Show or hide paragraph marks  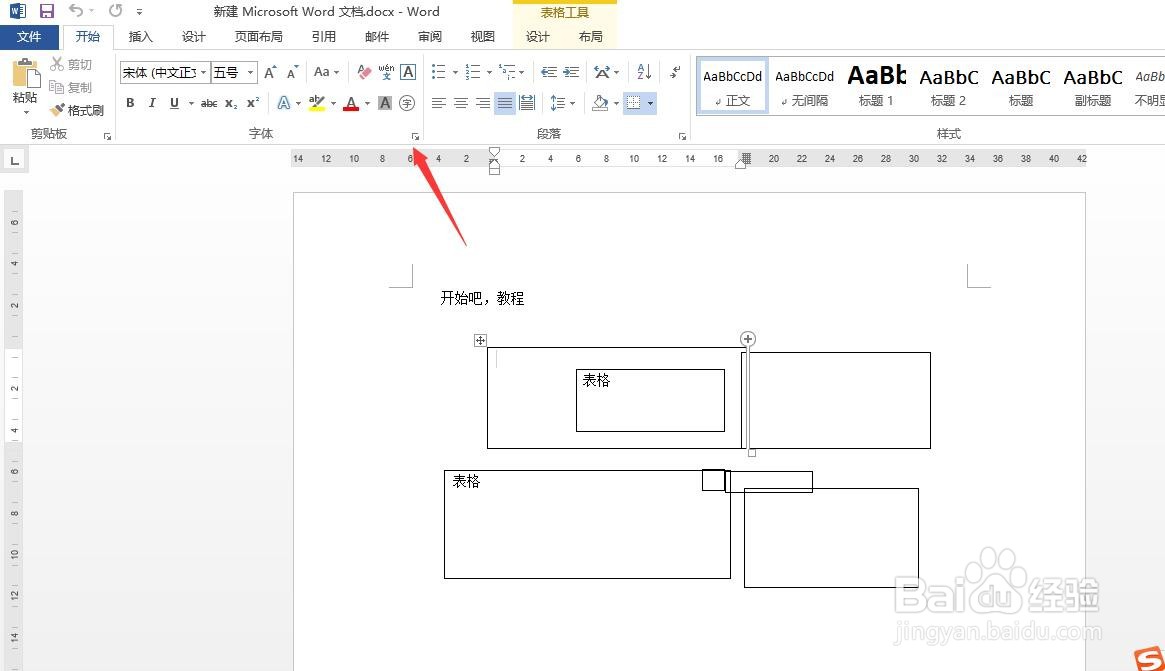[675, 72]
